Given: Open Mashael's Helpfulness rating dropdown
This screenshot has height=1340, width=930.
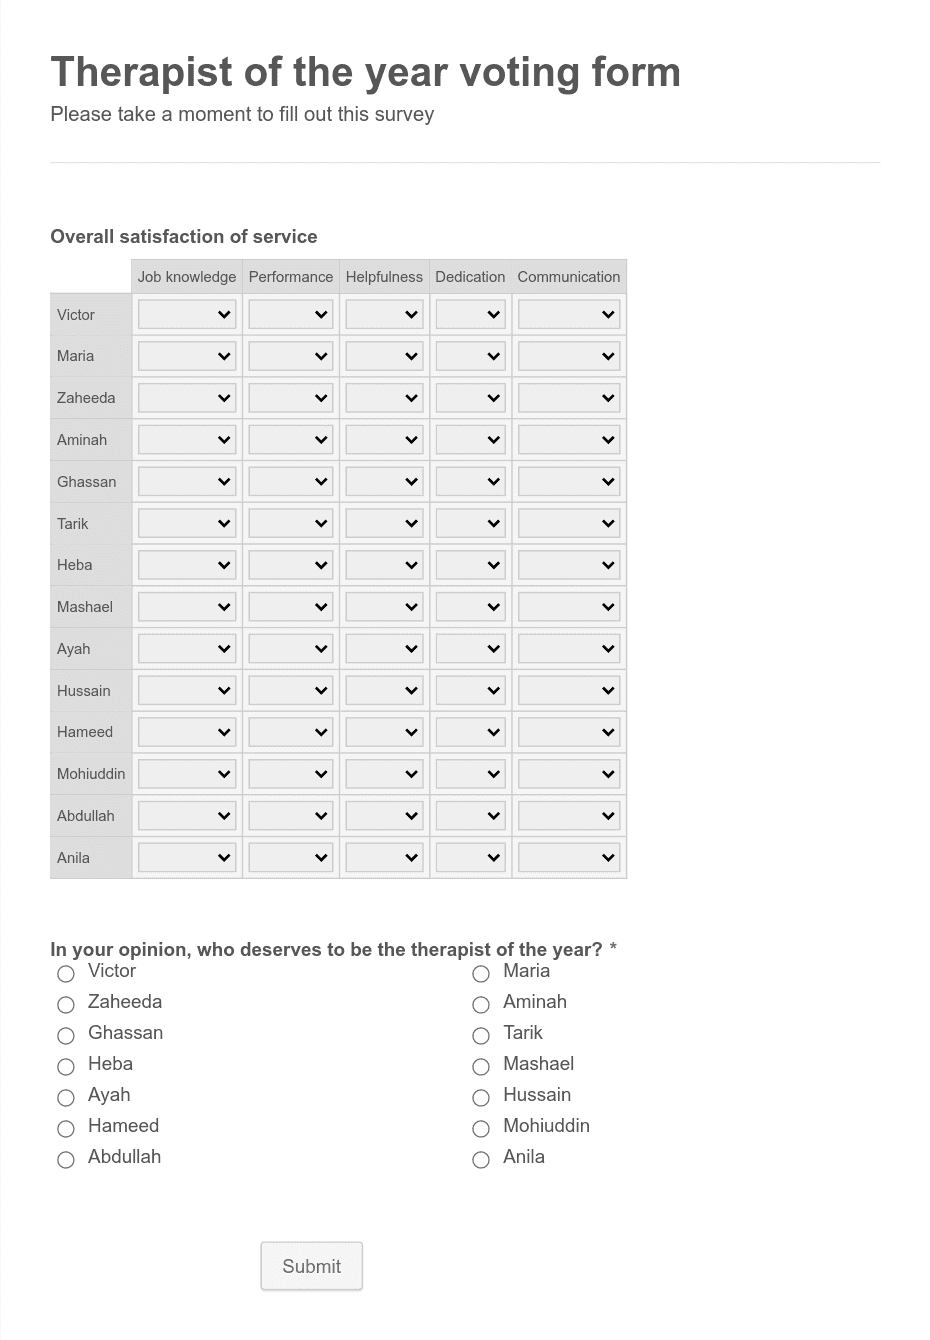Looking at the screenshot, I should click(384, 607).
